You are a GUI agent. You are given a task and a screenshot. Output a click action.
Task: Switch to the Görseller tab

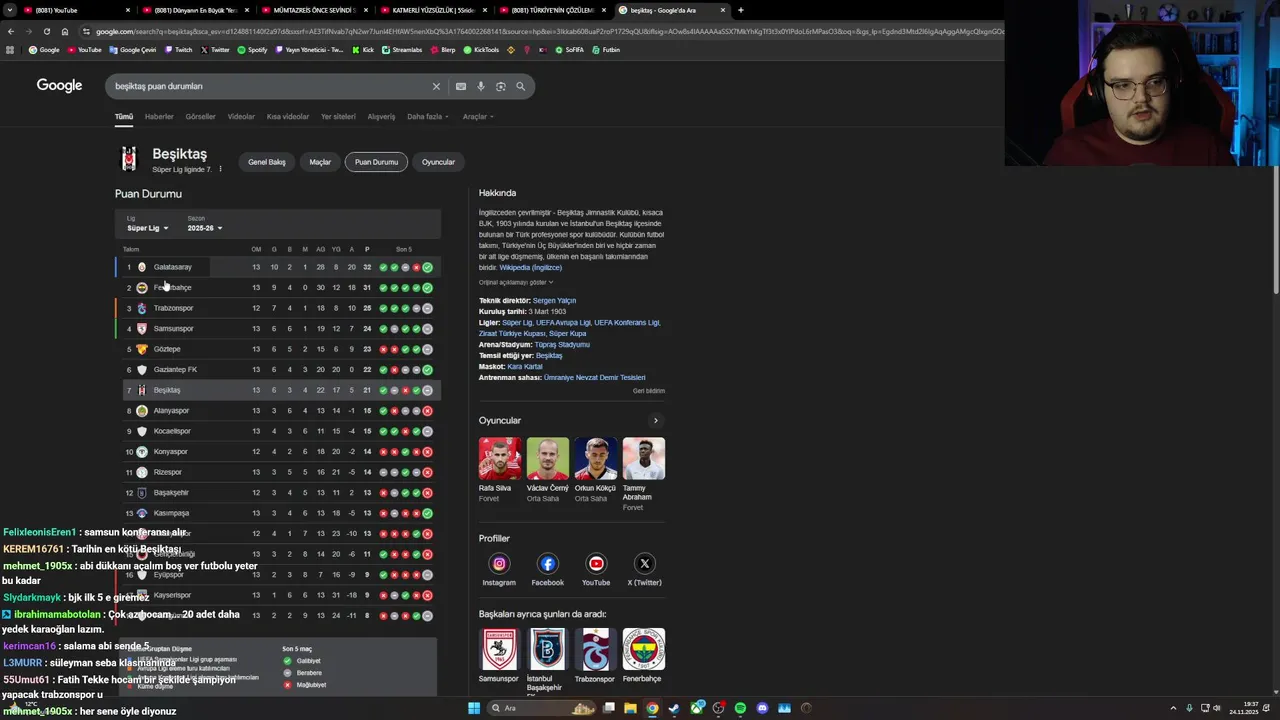click(200, 116)
